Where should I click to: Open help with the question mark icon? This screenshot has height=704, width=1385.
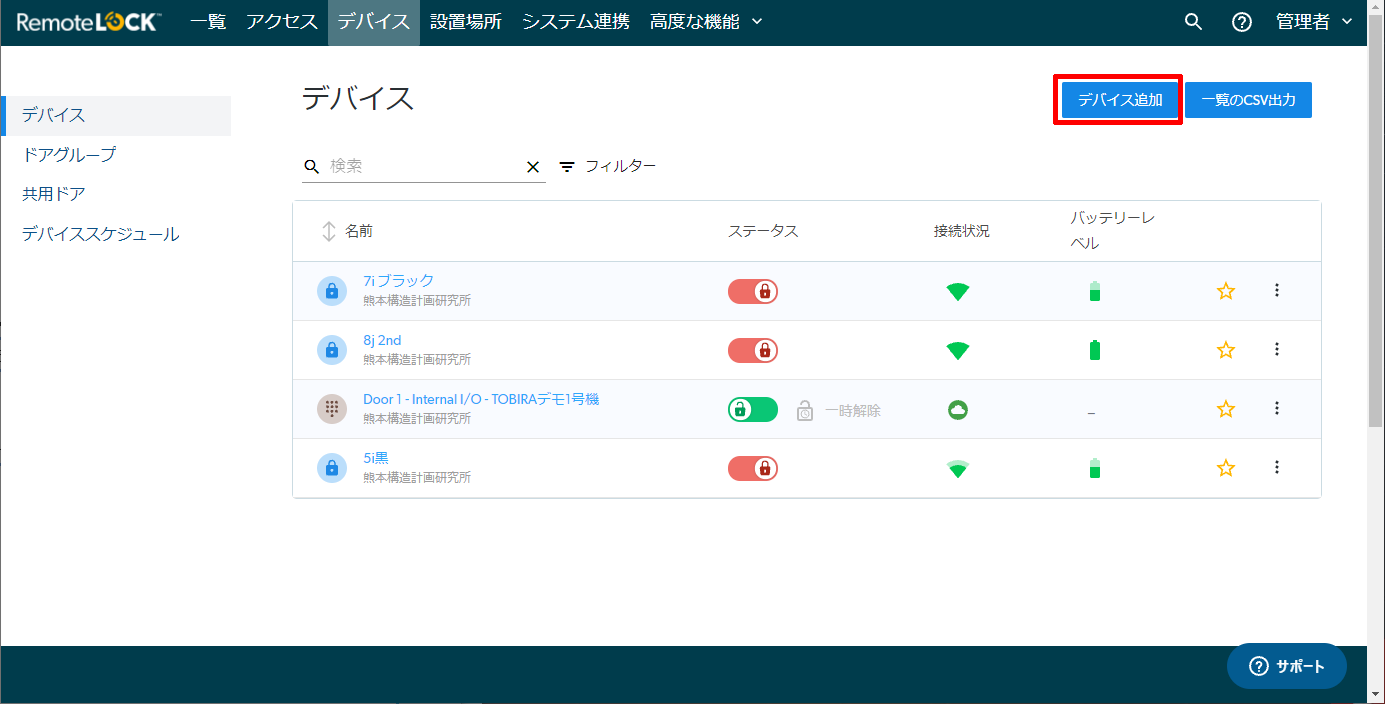1242,22
